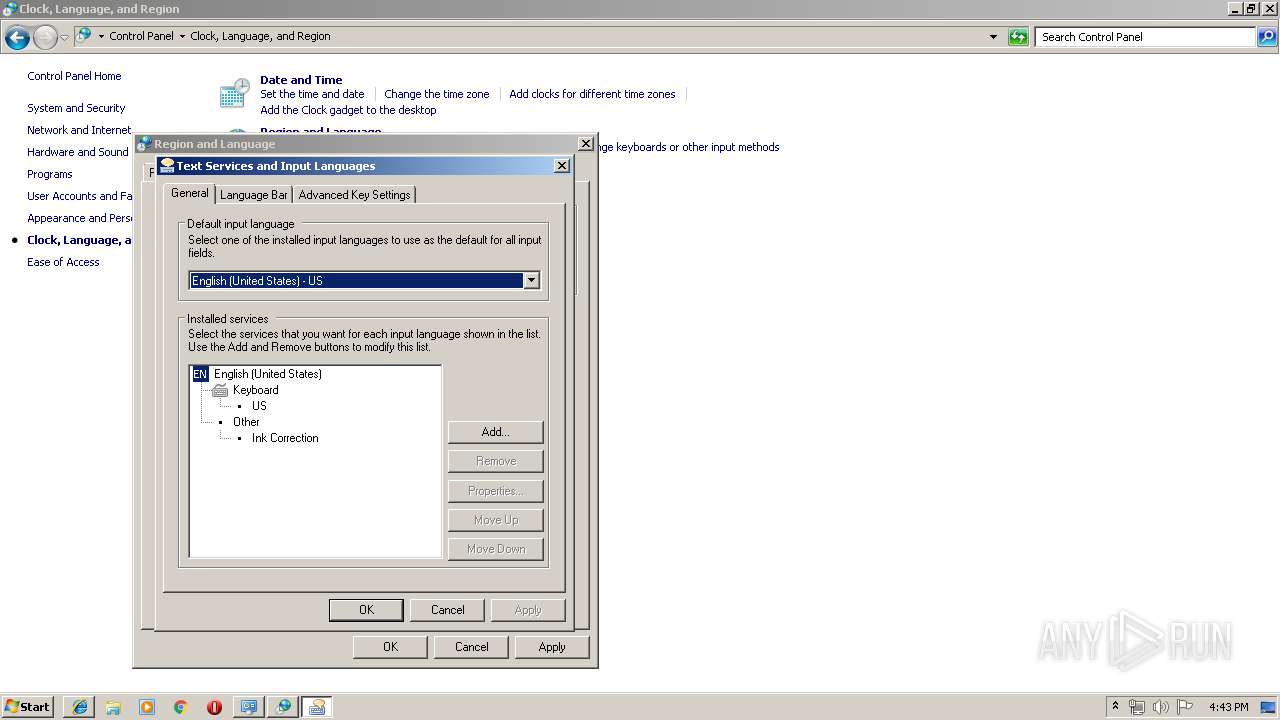
Task: Click Cancel in Region and Language dialog
Action: (x=472, y=647)
